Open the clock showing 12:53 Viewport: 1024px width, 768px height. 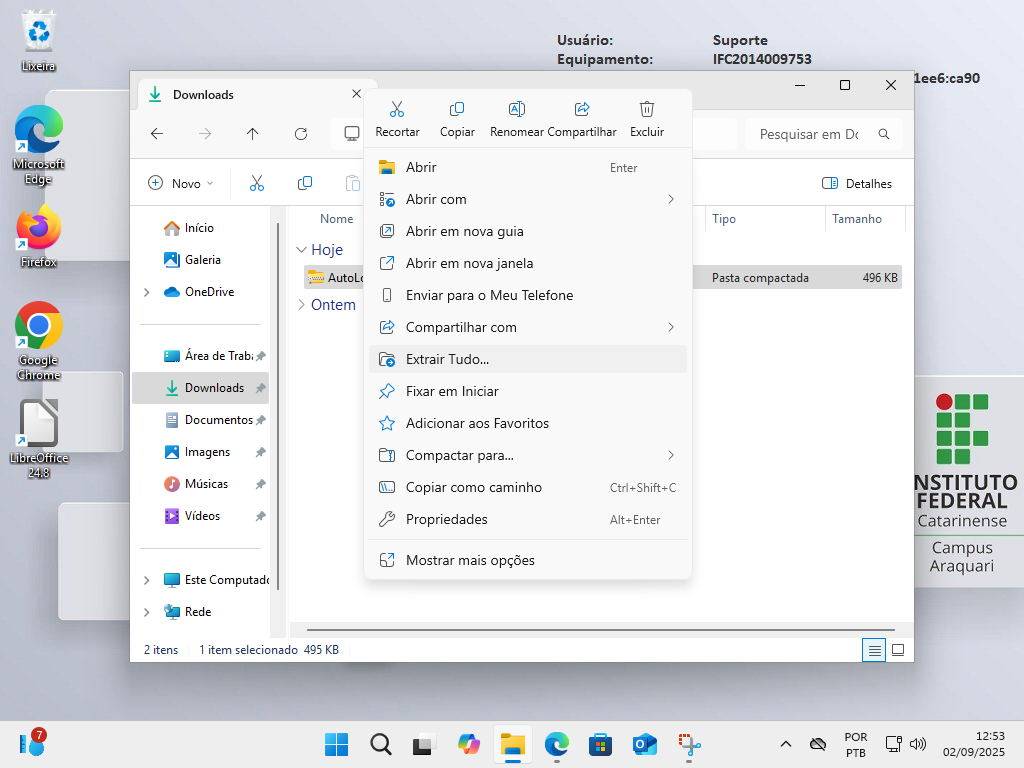(x=974, y=744)
